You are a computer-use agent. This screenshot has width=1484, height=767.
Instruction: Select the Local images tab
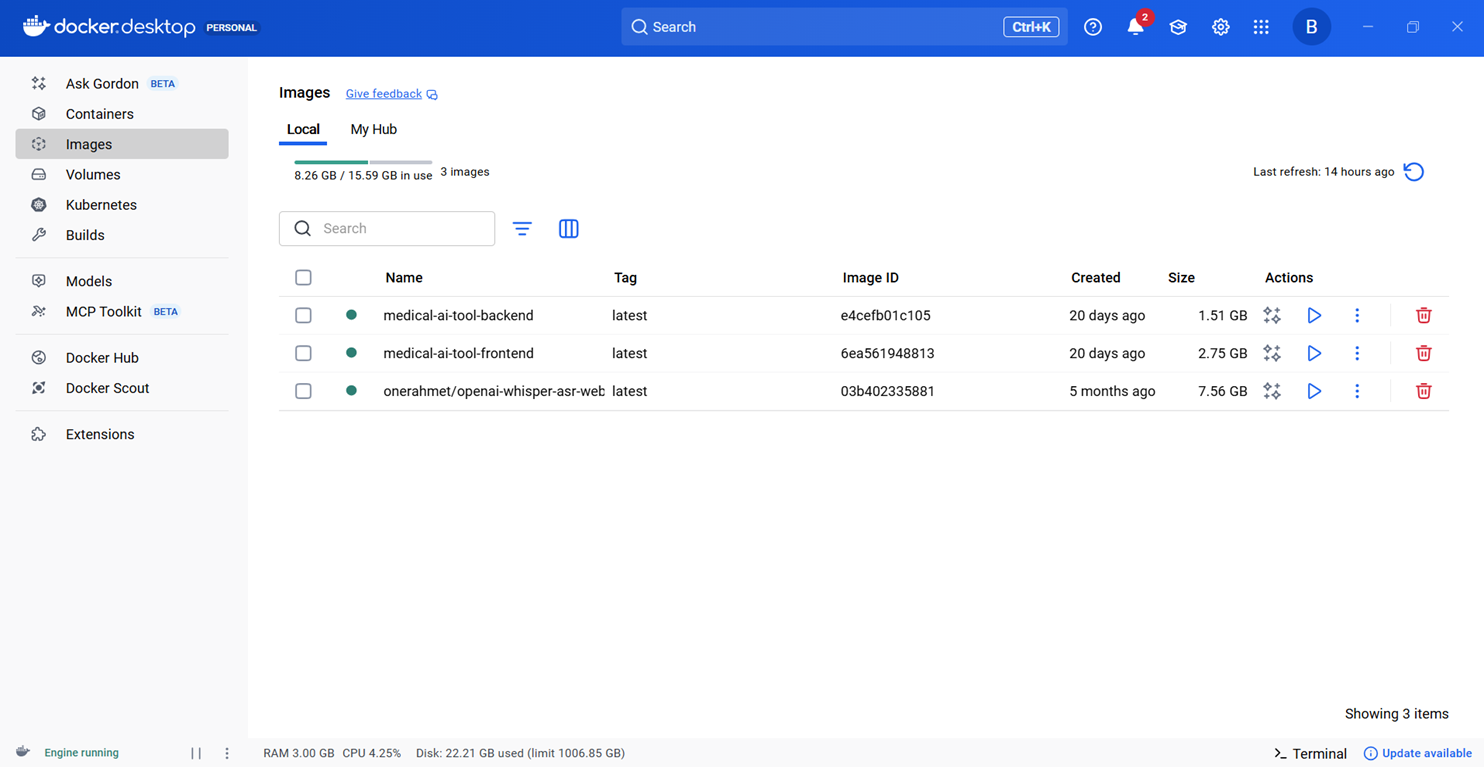tap(303, 129)
